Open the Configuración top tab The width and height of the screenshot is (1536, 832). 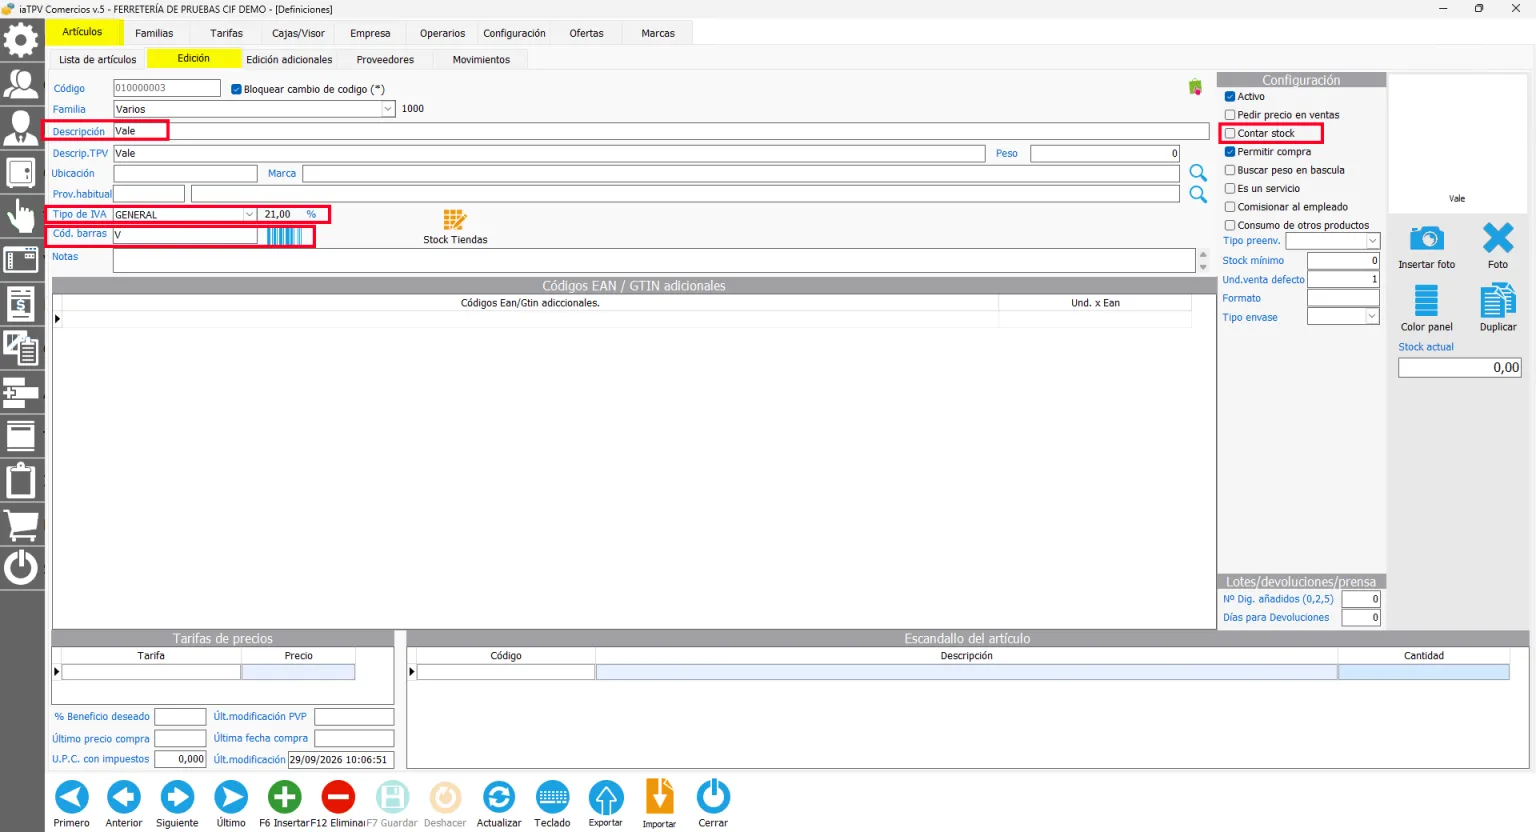coord(514,33)
